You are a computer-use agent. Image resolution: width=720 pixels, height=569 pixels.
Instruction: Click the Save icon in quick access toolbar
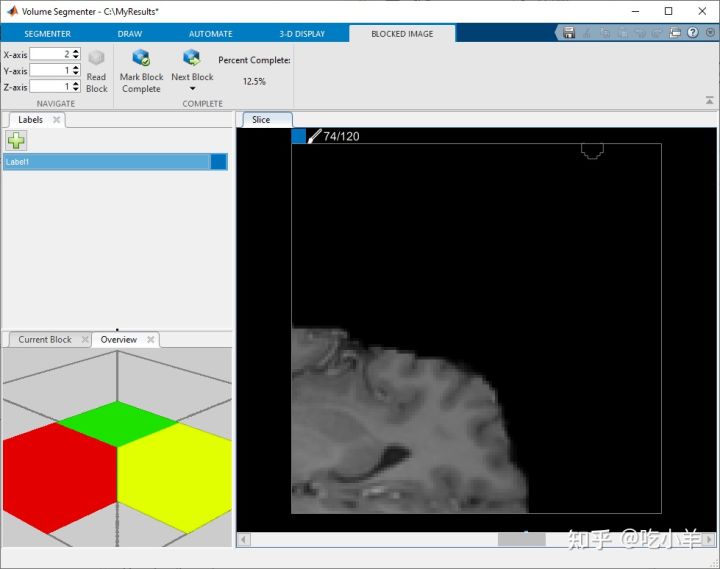point(569,33)
